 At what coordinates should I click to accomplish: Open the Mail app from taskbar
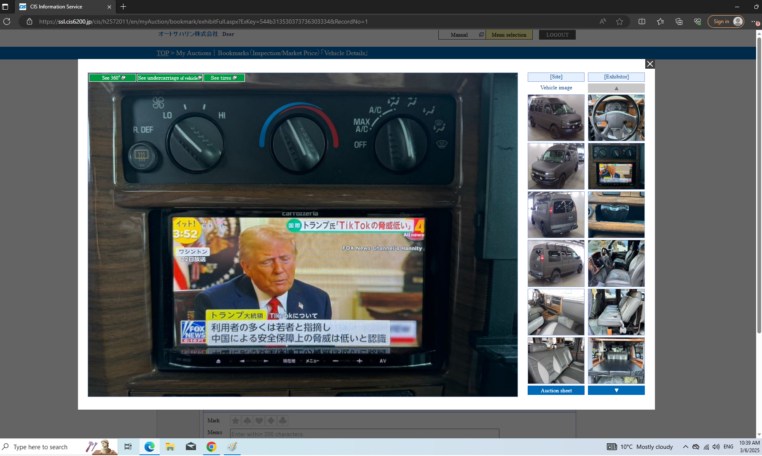(x=190, y=447)
